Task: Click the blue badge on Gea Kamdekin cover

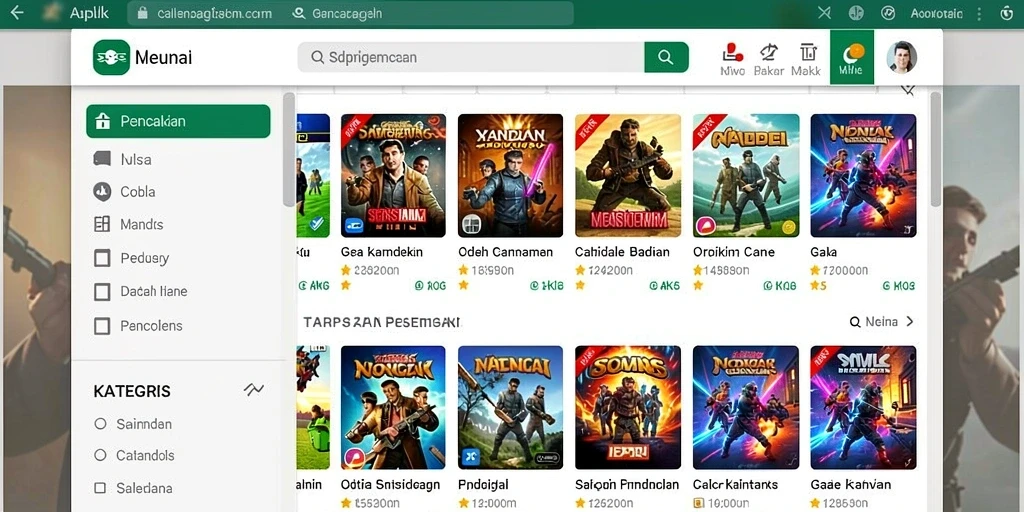Action: (x=355, y=225)
